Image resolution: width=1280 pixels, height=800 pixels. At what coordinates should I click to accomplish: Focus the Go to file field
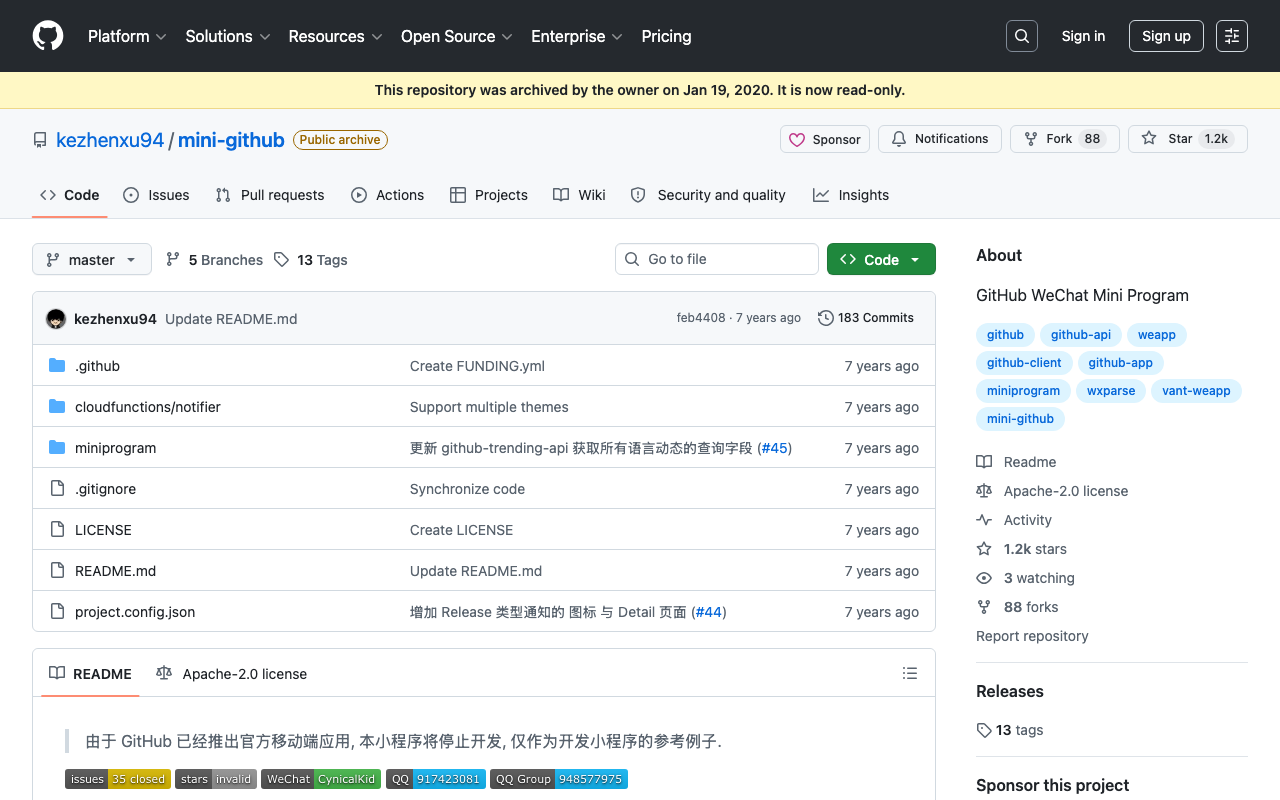[x=717, y=259]
